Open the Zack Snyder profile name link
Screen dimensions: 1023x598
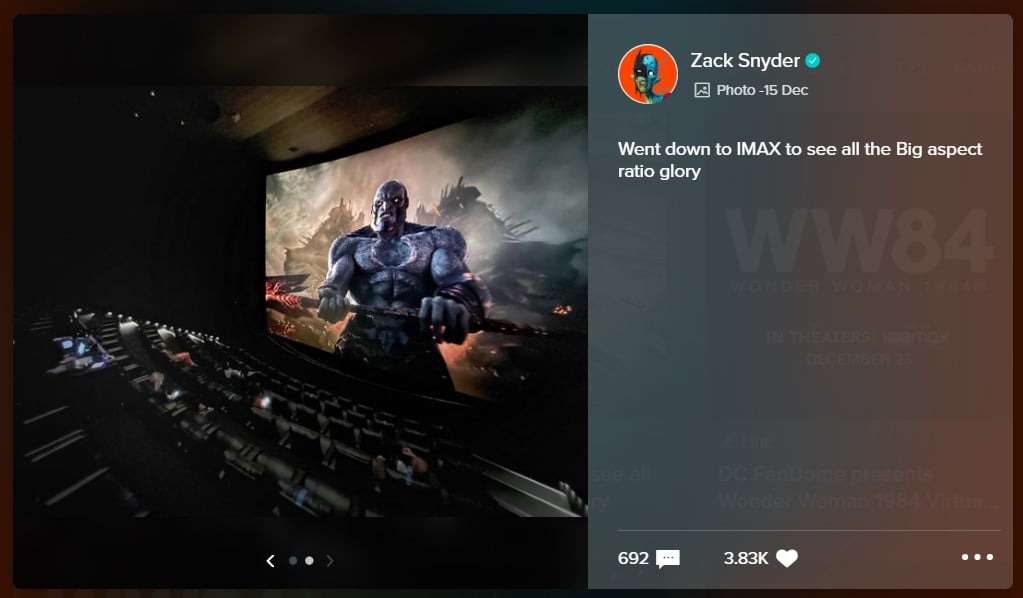click(x=745, y=61)
